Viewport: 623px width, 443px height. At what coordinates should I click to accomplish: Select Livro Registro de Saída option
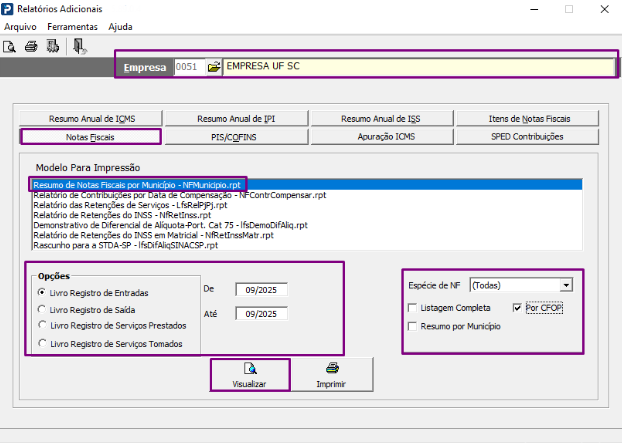pos(42,308)
